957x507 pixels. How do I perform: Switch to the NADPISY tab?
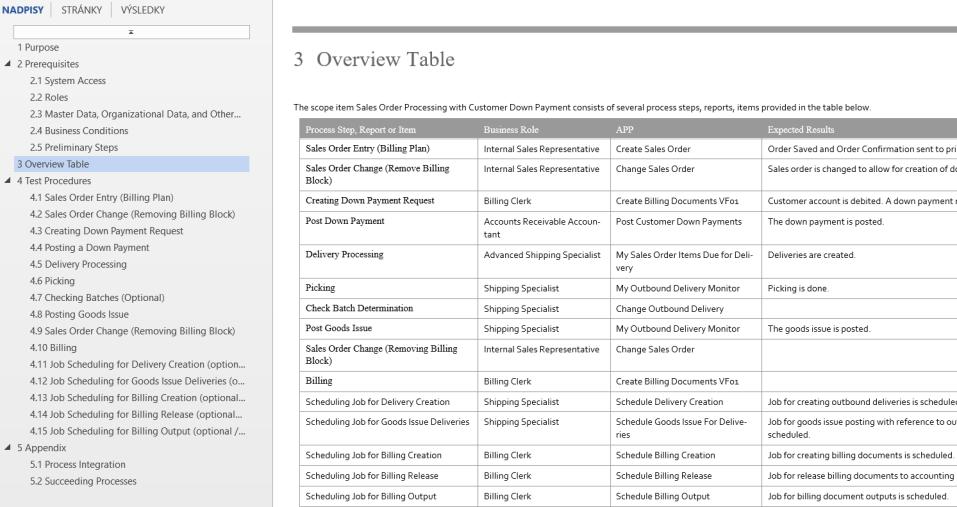[x=23, y=10]
